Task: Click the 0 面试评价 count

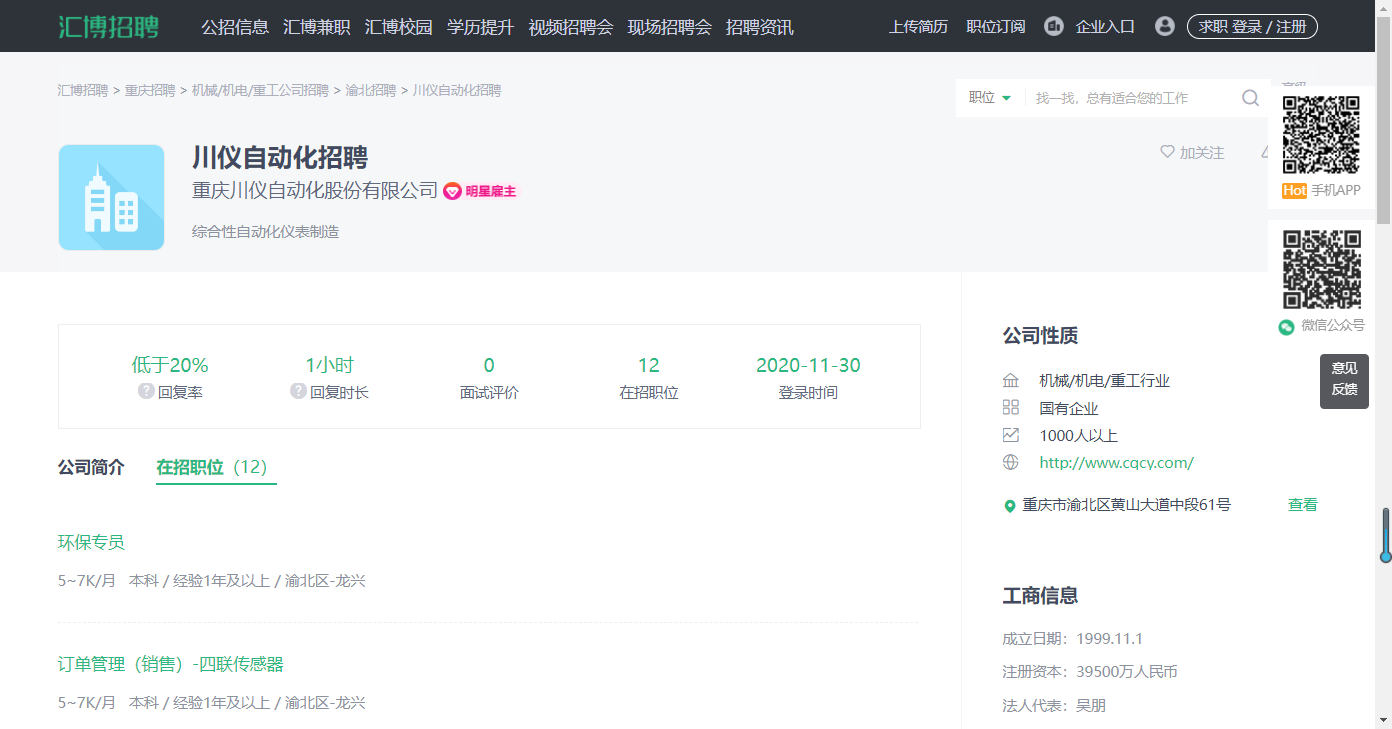Action: pyautogui.click(x=489, y=365)
